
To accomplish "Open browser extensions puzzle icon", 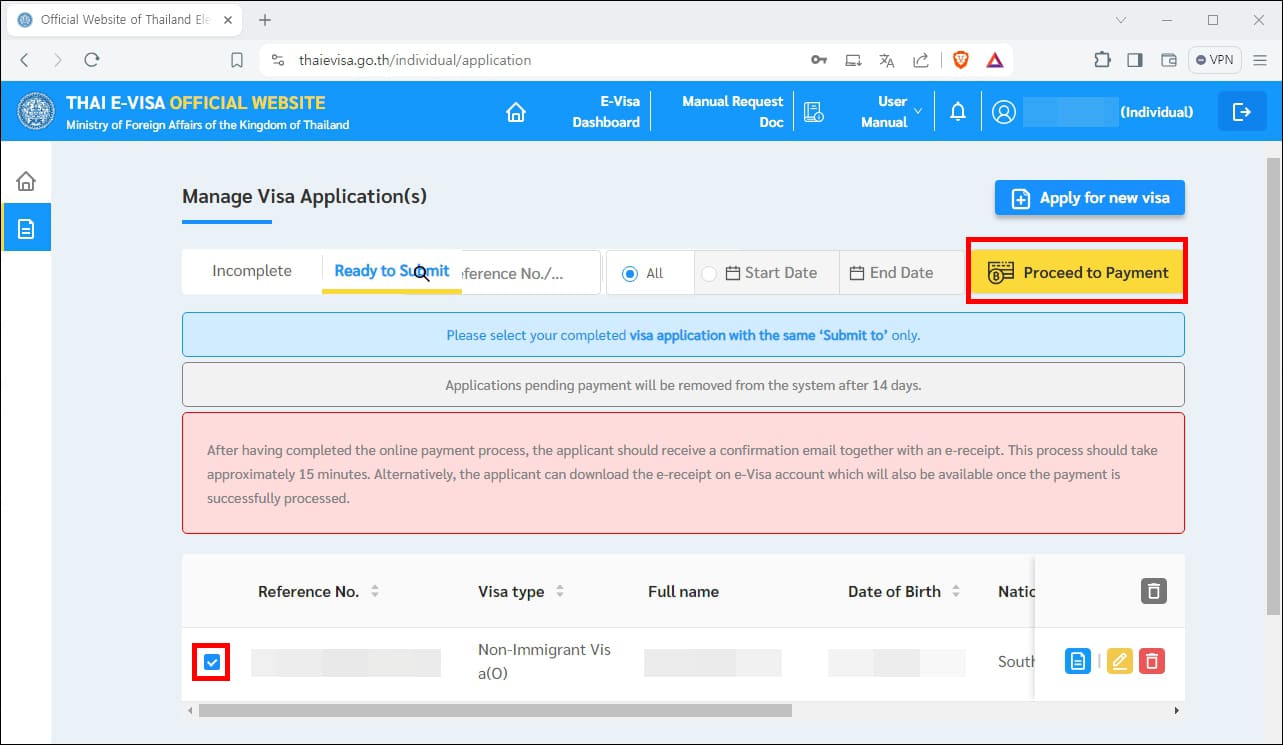I will click(1102, 60).
